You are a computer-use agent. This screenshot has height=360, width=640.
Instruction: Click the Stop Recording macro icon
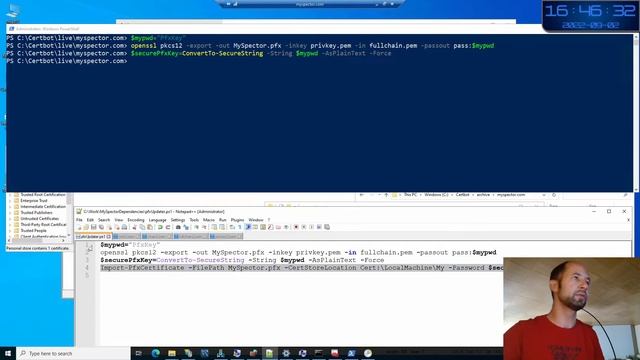click(x=304, y=227)
